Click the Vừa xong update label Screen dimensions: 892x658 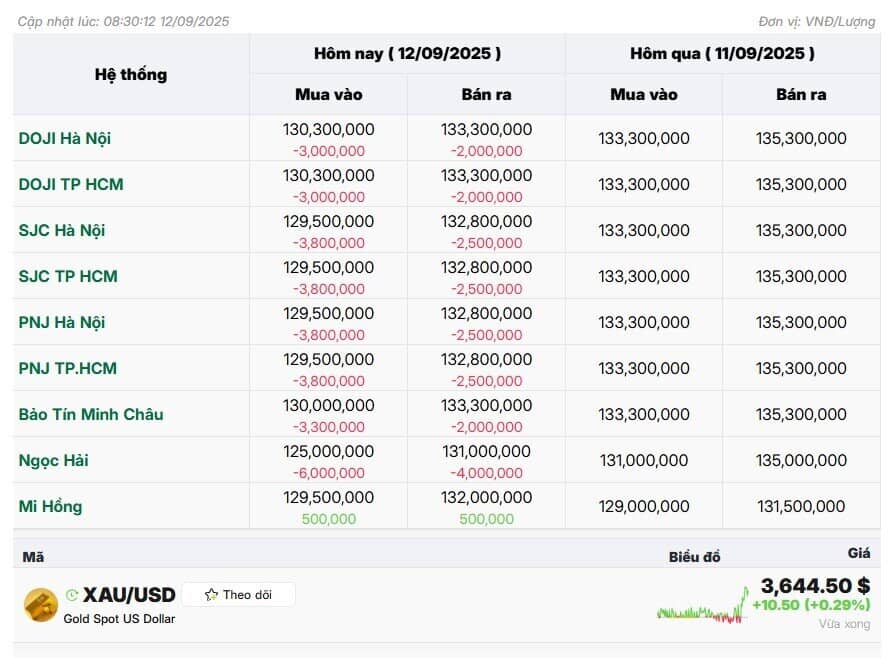(x=844, y=624)
